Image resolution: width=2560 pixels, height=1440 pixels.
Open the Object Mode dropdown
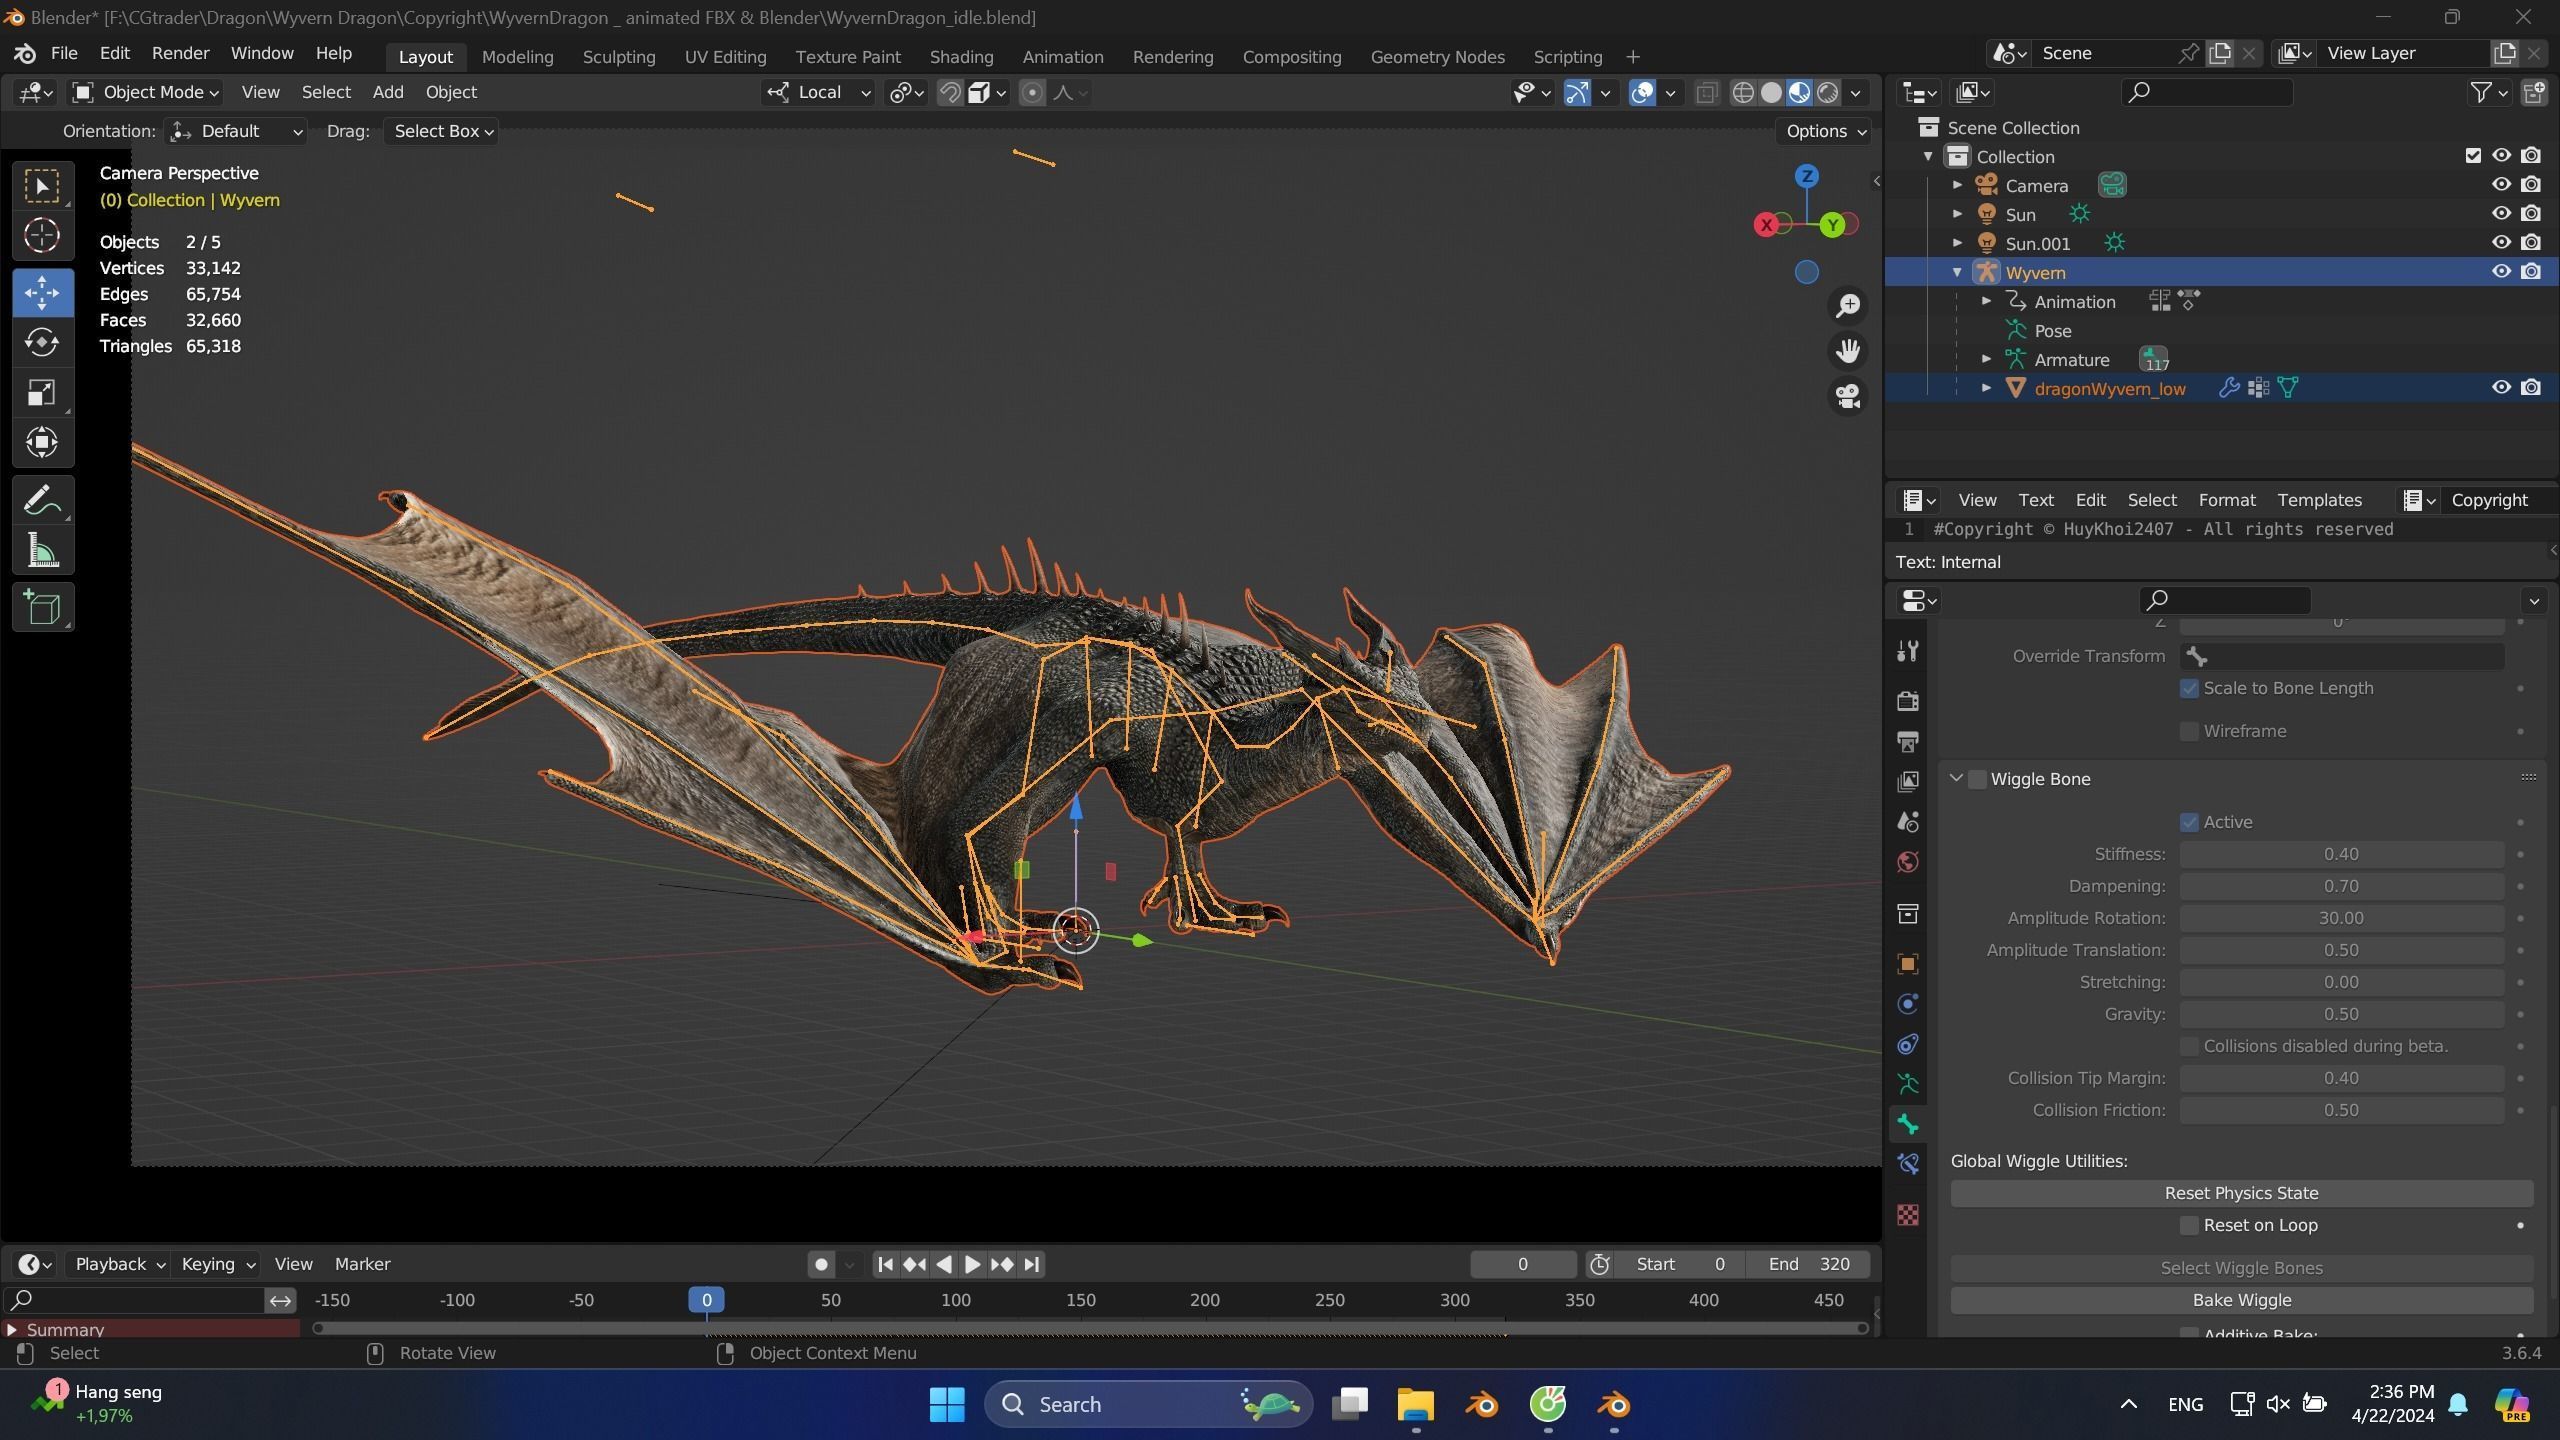pos(146,93)
